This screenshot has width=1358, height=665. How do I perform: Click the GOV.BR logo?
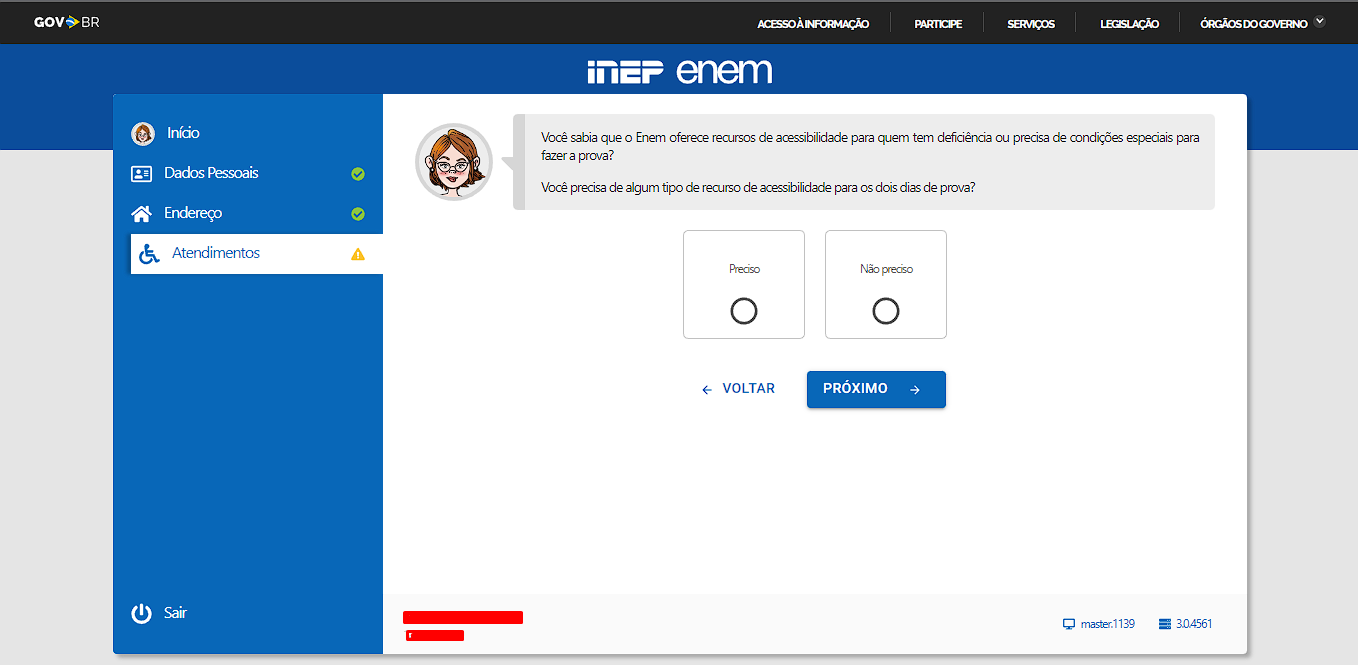point(67,22)
